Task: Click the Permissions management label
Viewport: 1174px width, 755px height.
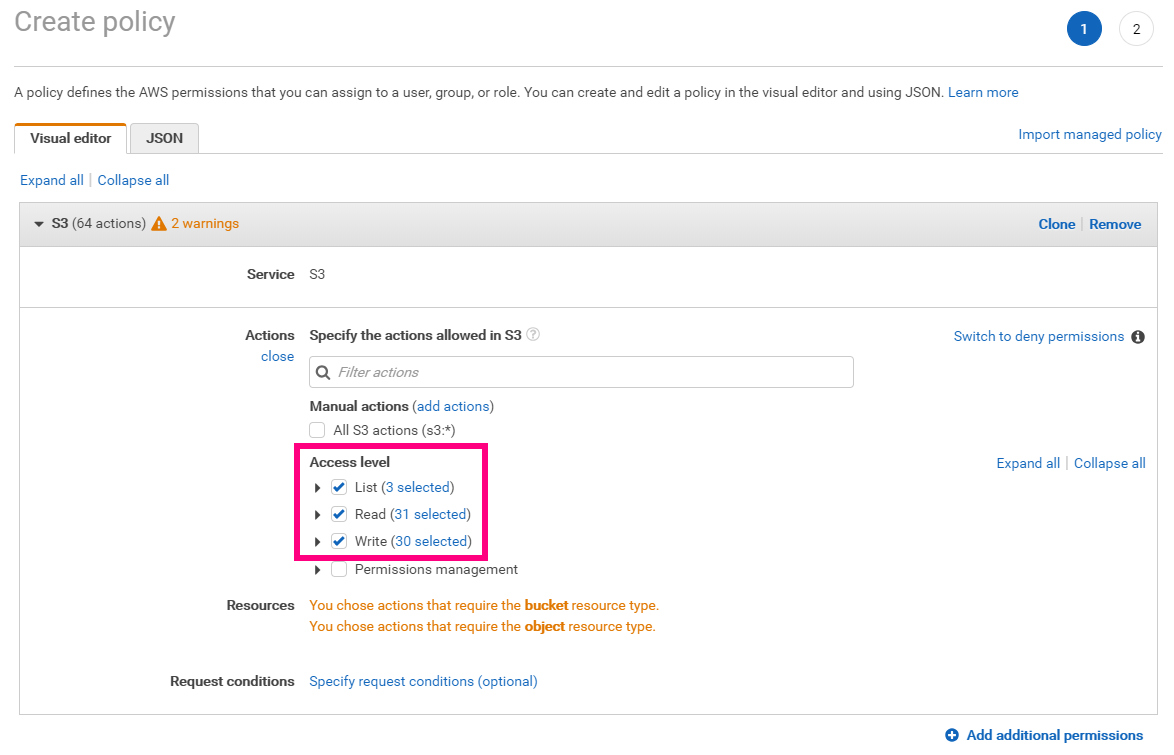Action: click(x=436, y=570)
